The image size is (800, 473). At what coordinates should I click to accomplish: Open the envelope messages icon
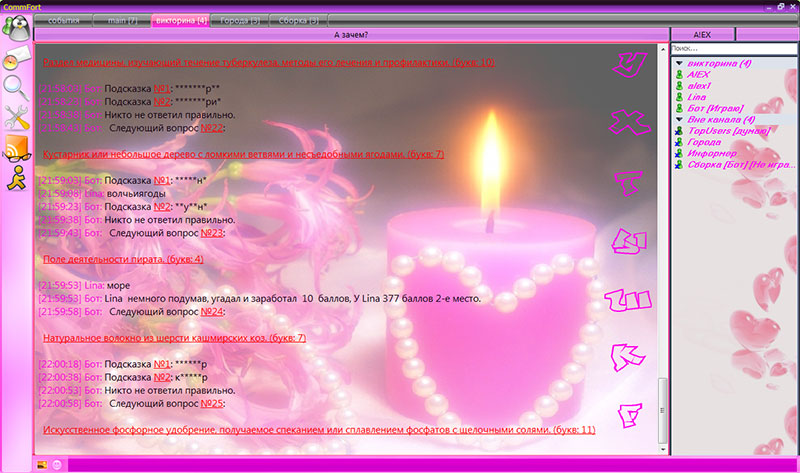point(15,56)
